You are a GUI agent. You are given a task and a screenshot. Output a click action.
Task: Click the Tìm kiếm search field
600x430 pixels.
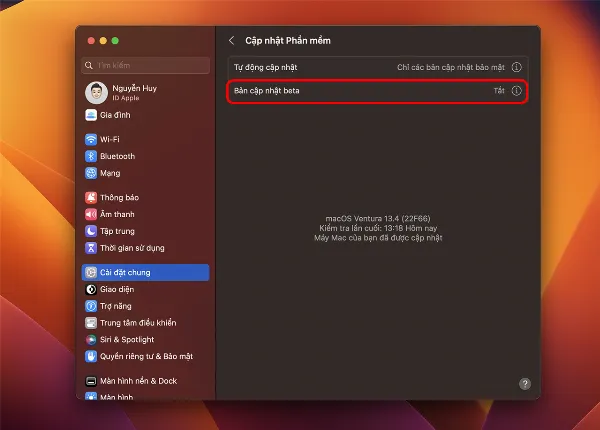[x=145, y=65]
